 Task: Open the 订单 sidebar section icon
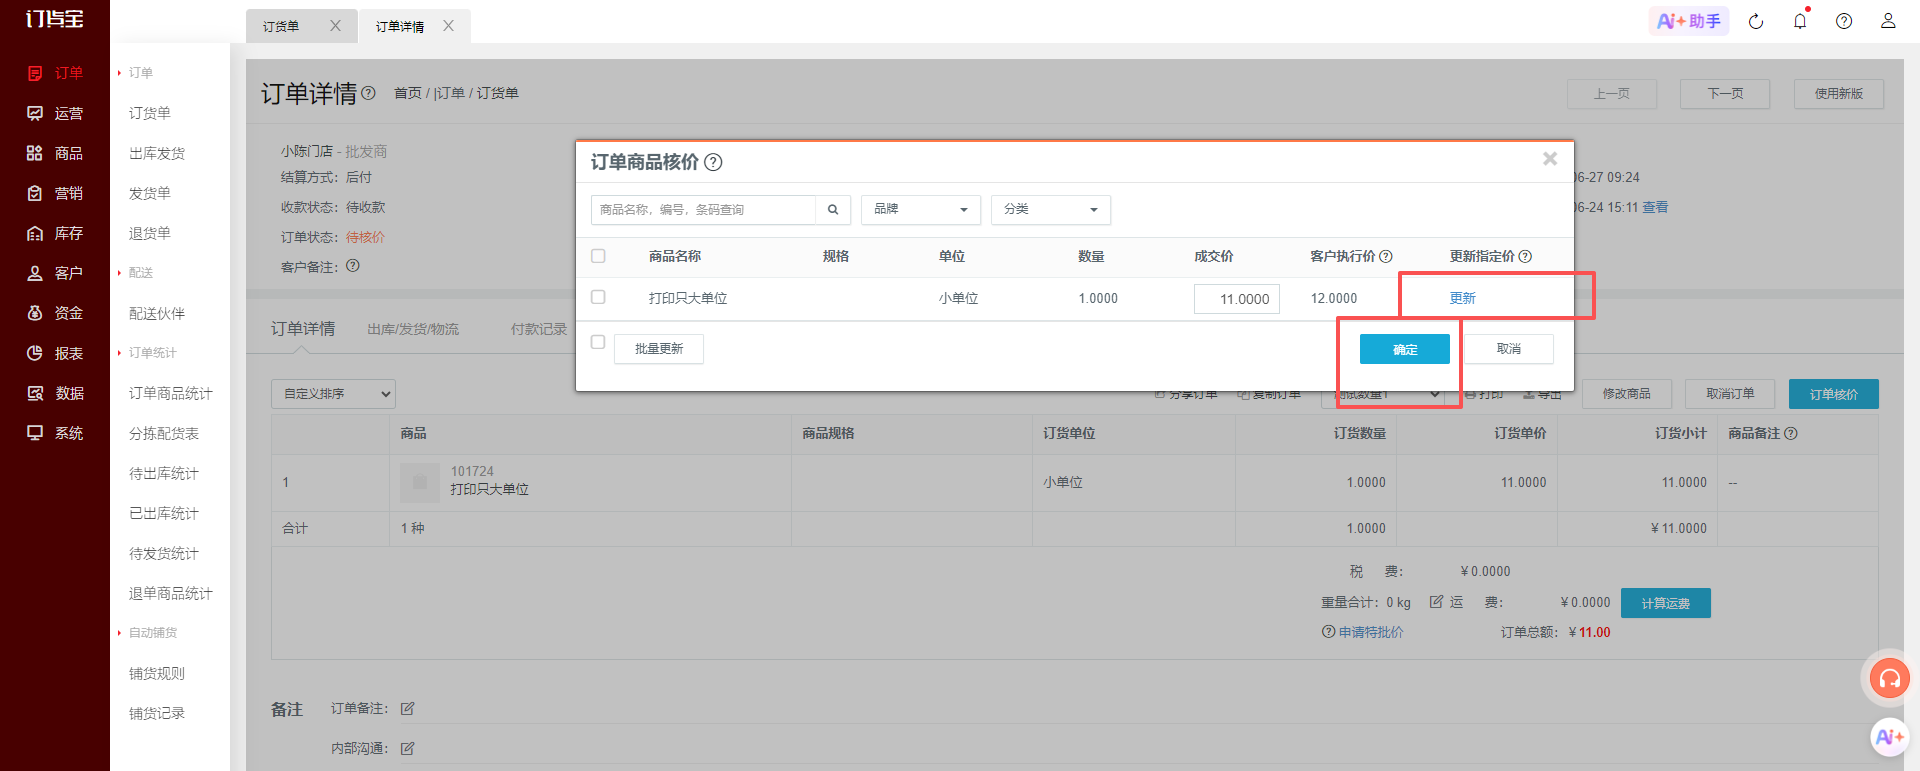pos(35,73)
